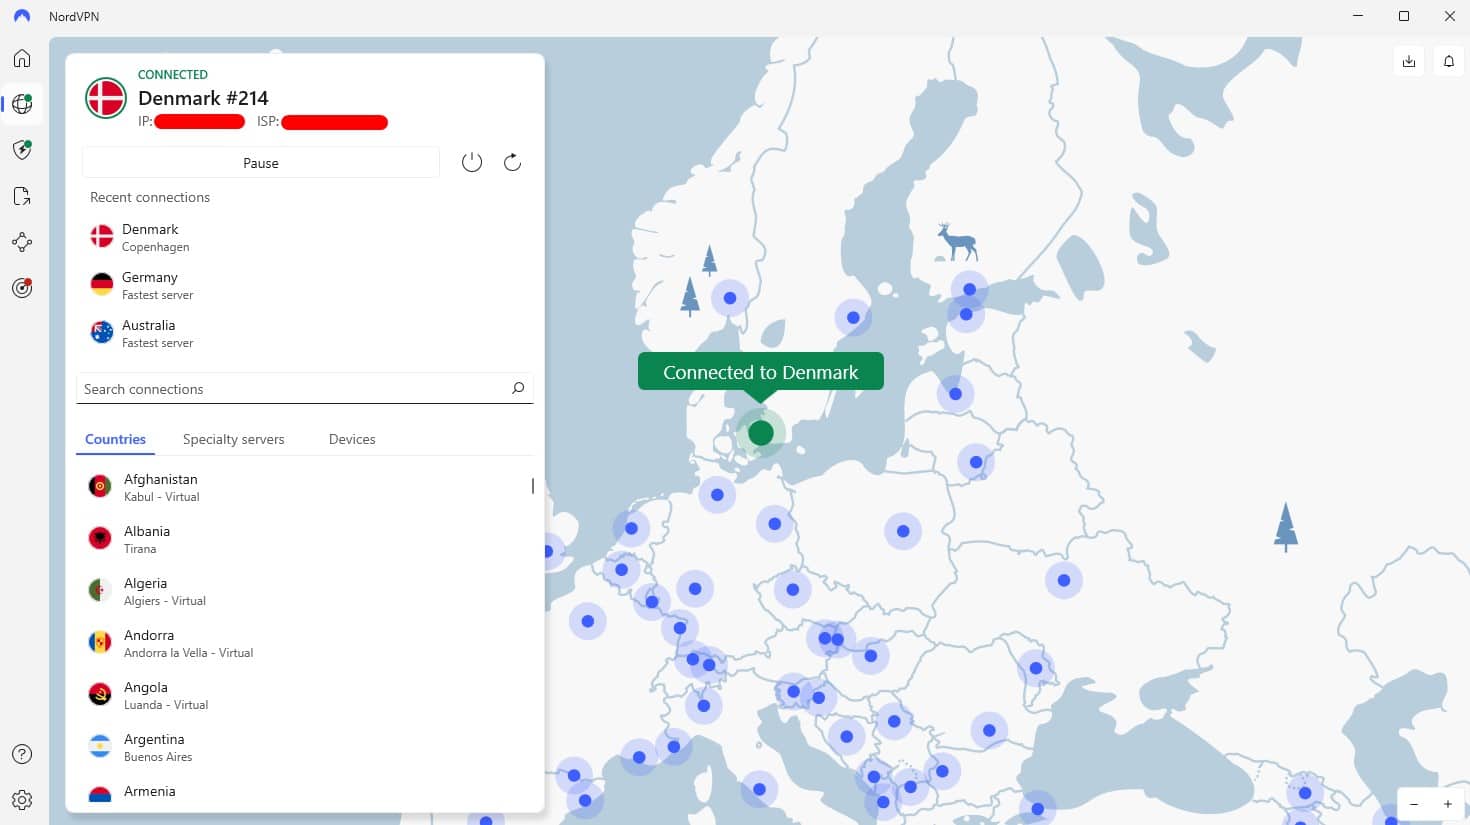Open Settings gear icon

[22, 800]
